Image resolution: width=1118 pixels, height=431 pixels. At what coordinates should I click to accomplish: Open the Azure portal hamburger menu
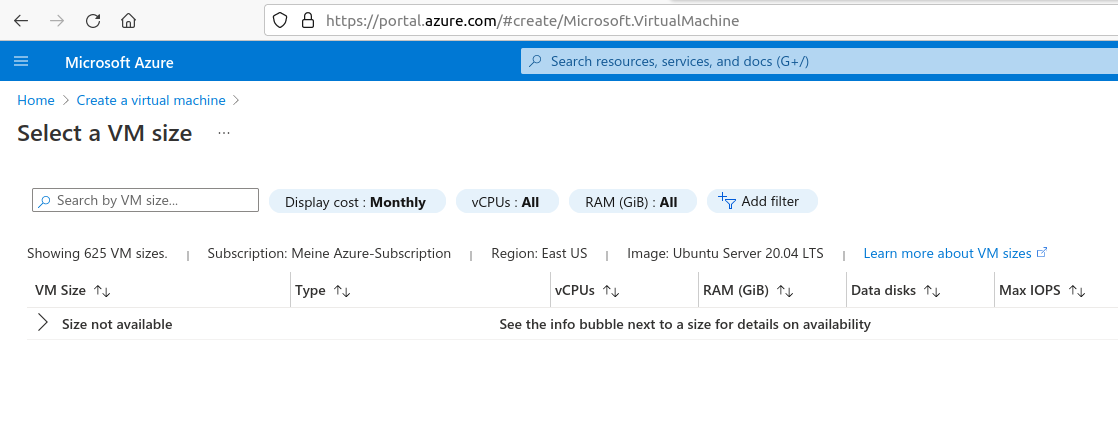coord(21,61)
